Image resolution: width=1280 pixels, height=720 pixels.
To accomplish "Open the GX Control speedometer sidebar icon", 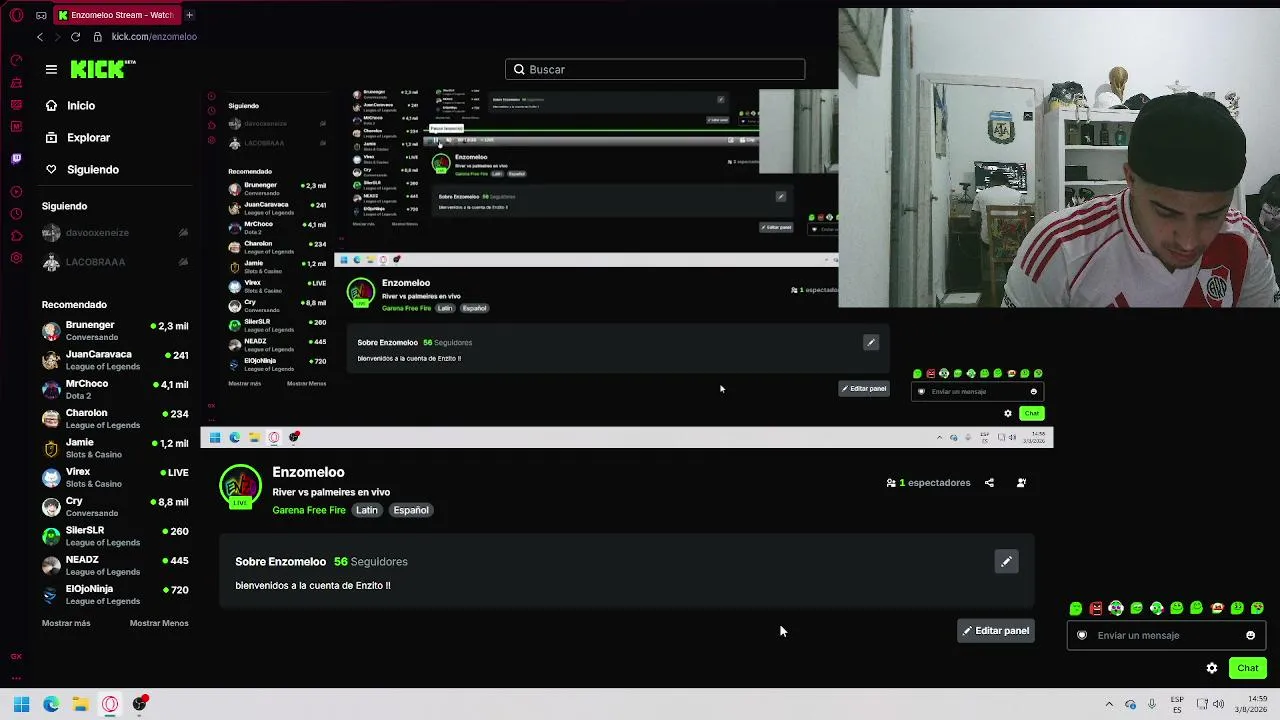I will [16, 61].
